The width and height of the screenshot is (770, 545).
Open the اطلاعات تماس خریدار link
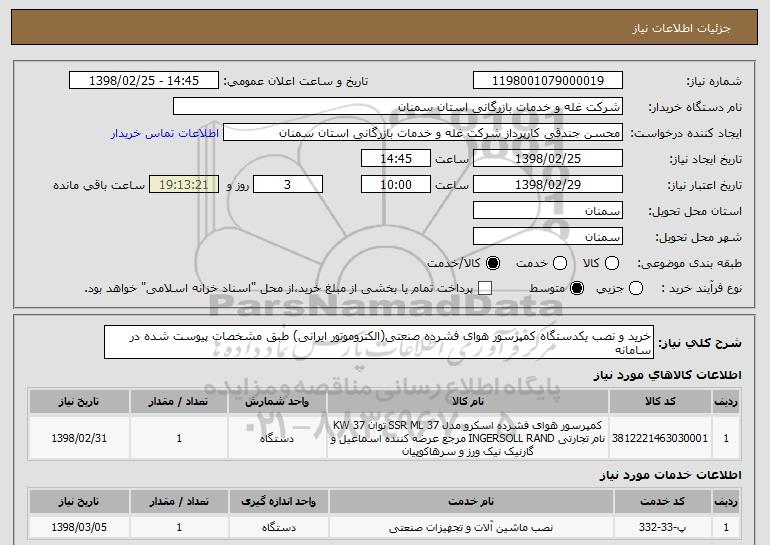(x=165, y=133)
